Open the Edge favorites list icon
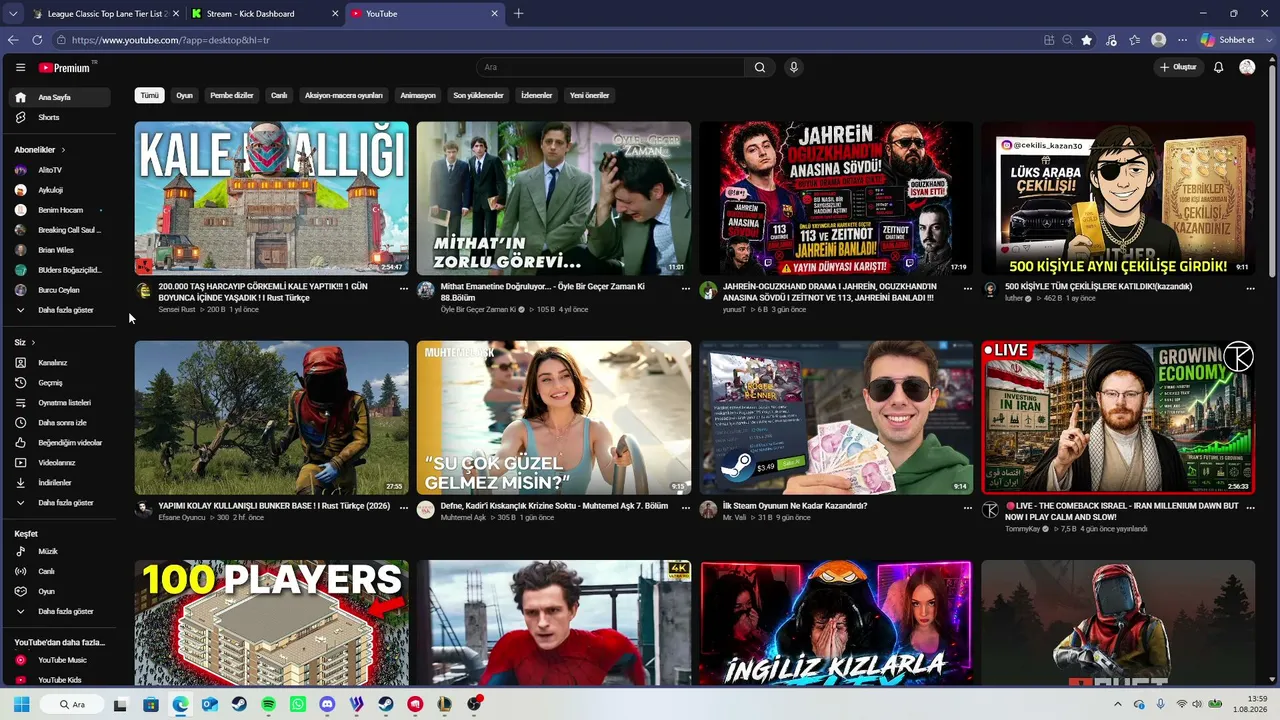 [1134, 40]
